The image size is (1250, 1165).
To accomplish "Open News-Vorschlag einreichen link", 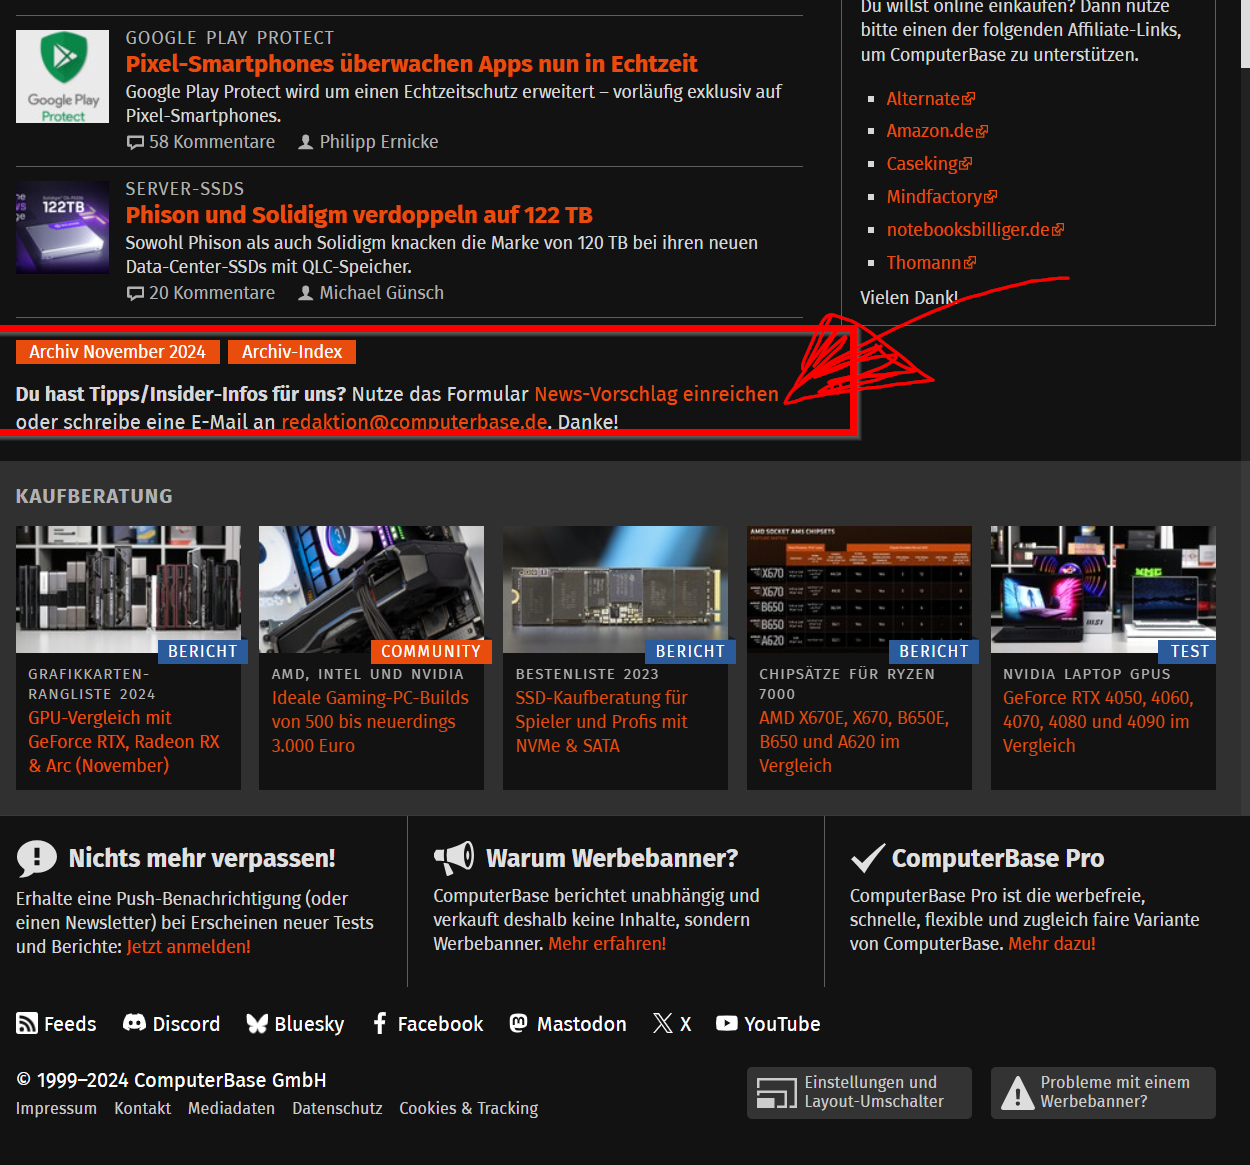I will (656, 394).
